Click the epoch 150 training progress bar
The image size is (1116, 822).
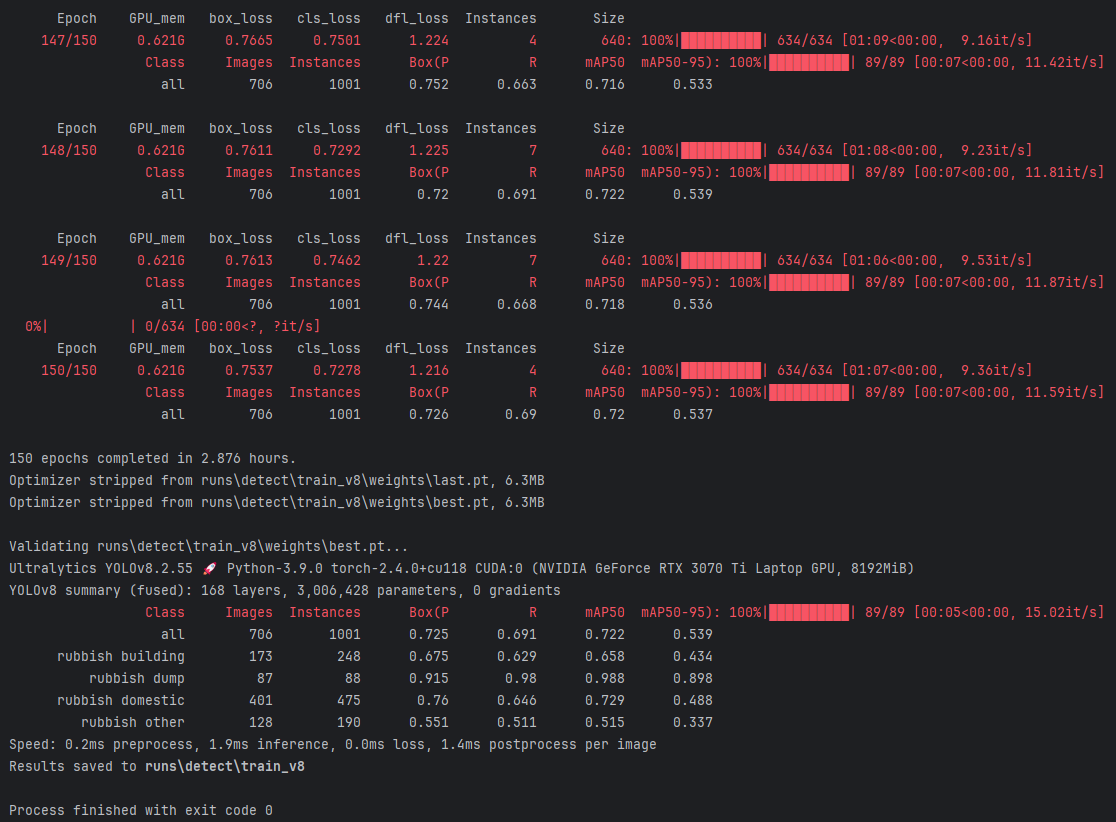pos(721,371)
